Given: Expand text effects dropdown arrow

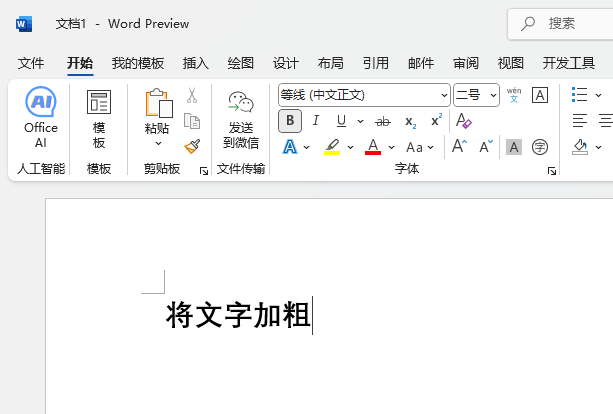Looking at the screenshot, I should [x=306, y=147].
